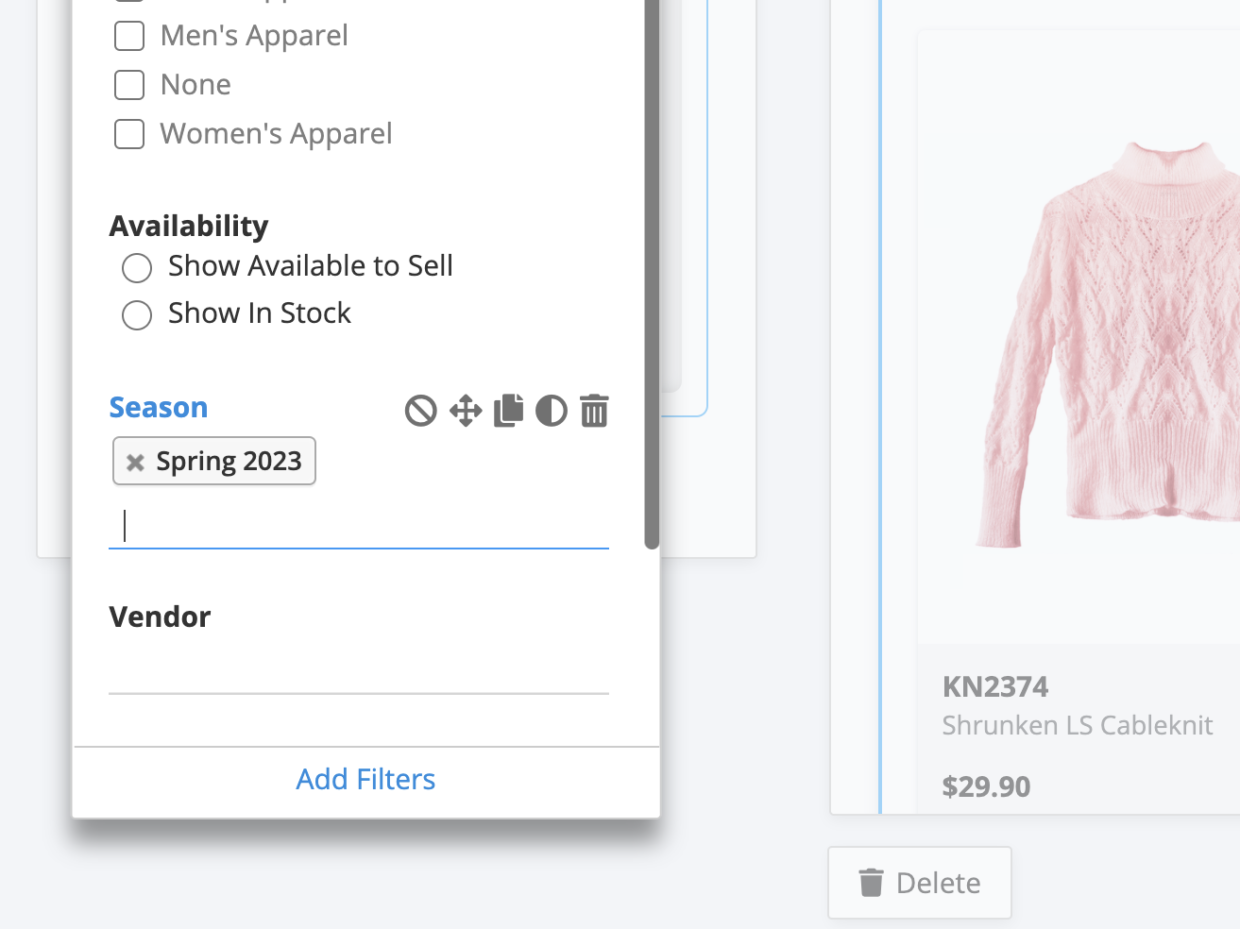Open the Add Filters panel
The width and height of the screenshot is (1240, 929).
tap(365, 779)
